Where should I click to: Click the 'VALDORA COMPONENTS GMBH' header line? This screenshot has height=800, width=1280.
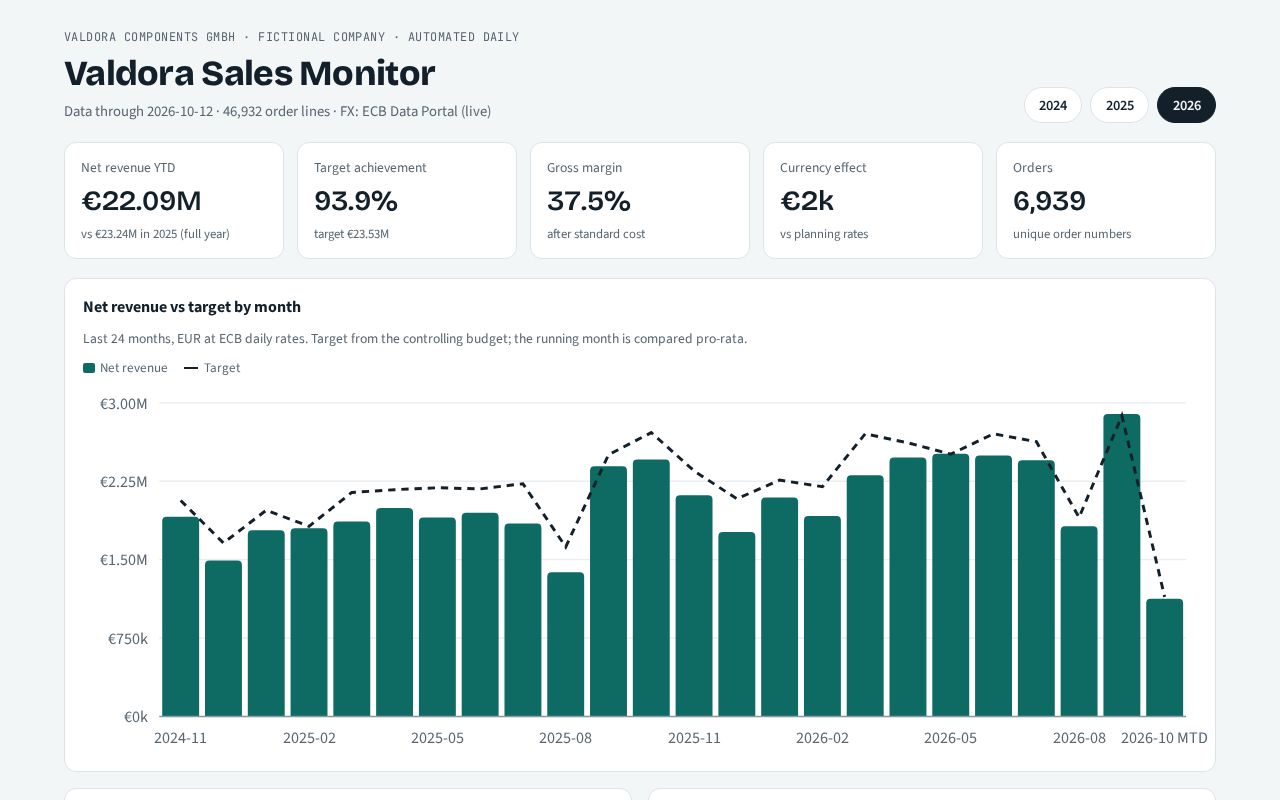pyautogui.click(x=292, y=37)
